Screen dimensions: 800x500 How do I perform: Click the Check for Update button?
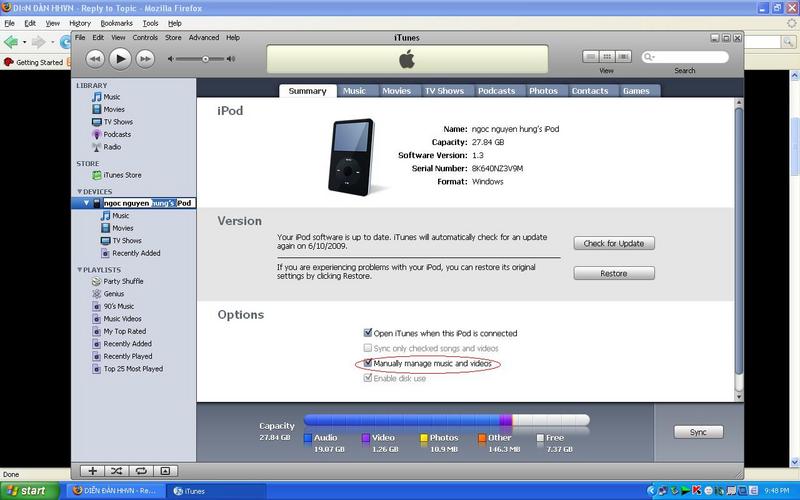pos(614,243)
